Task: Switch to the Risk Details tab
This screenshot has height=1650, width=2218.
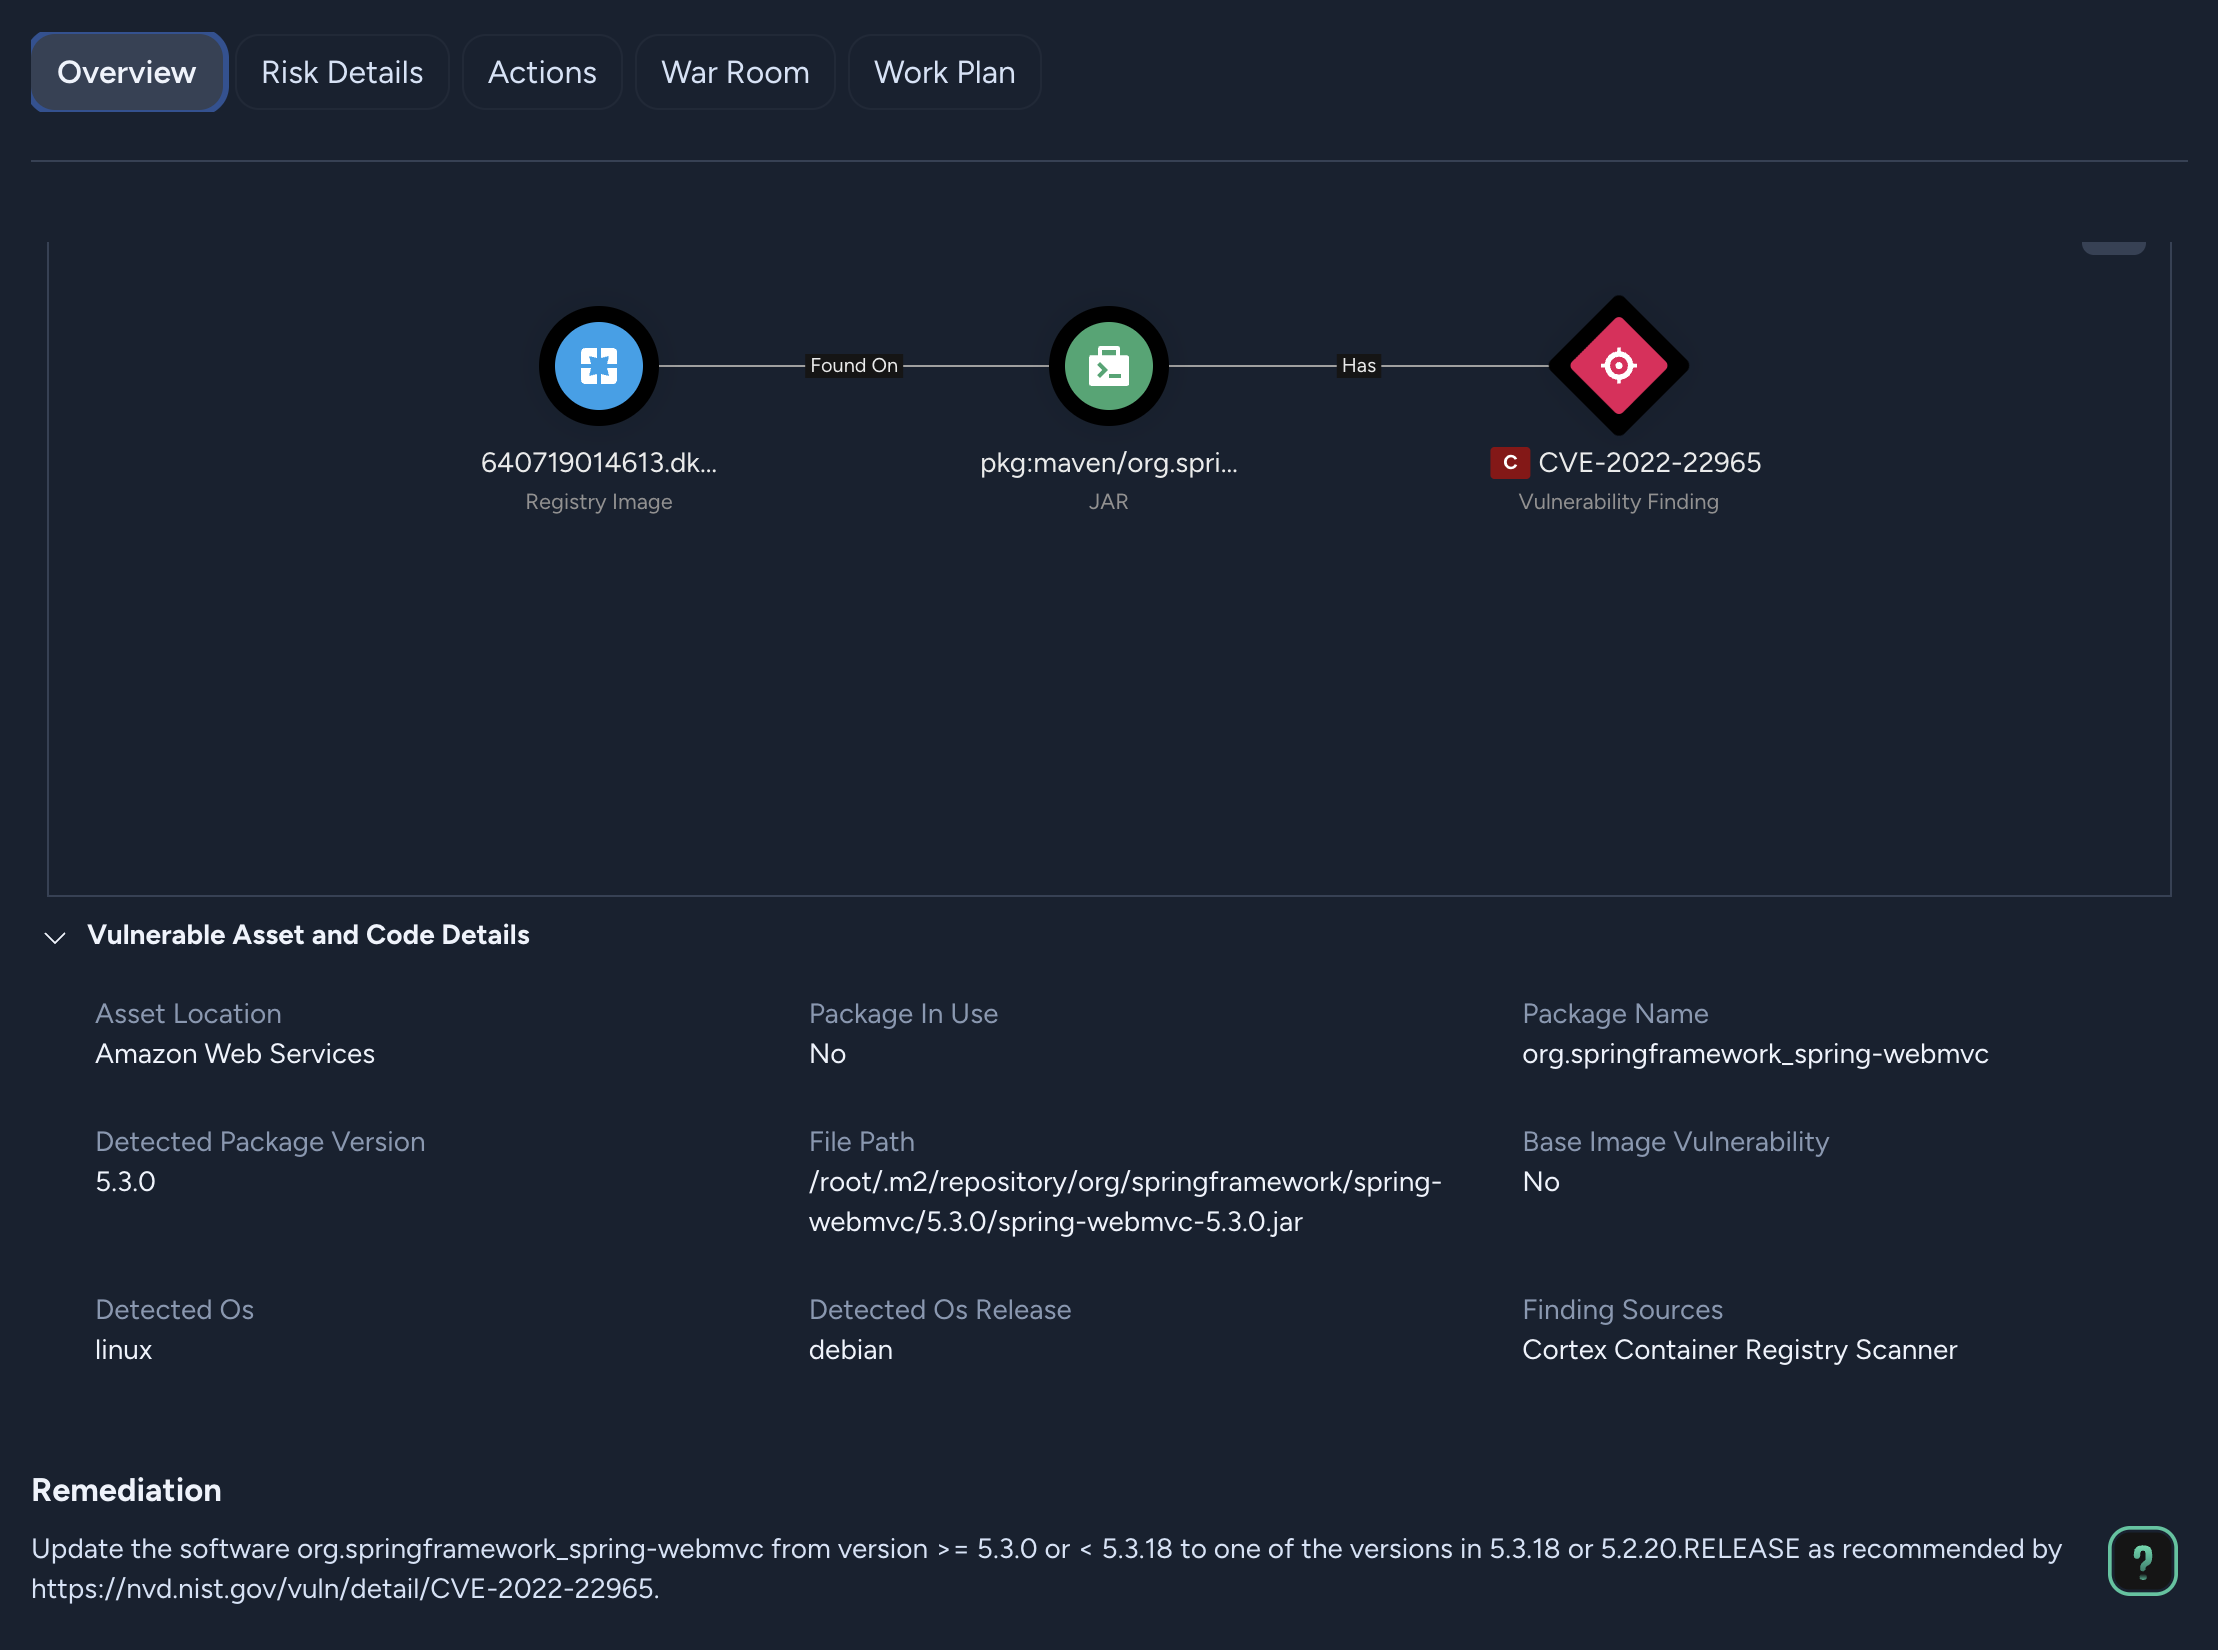Action: (x=342, y=72)
